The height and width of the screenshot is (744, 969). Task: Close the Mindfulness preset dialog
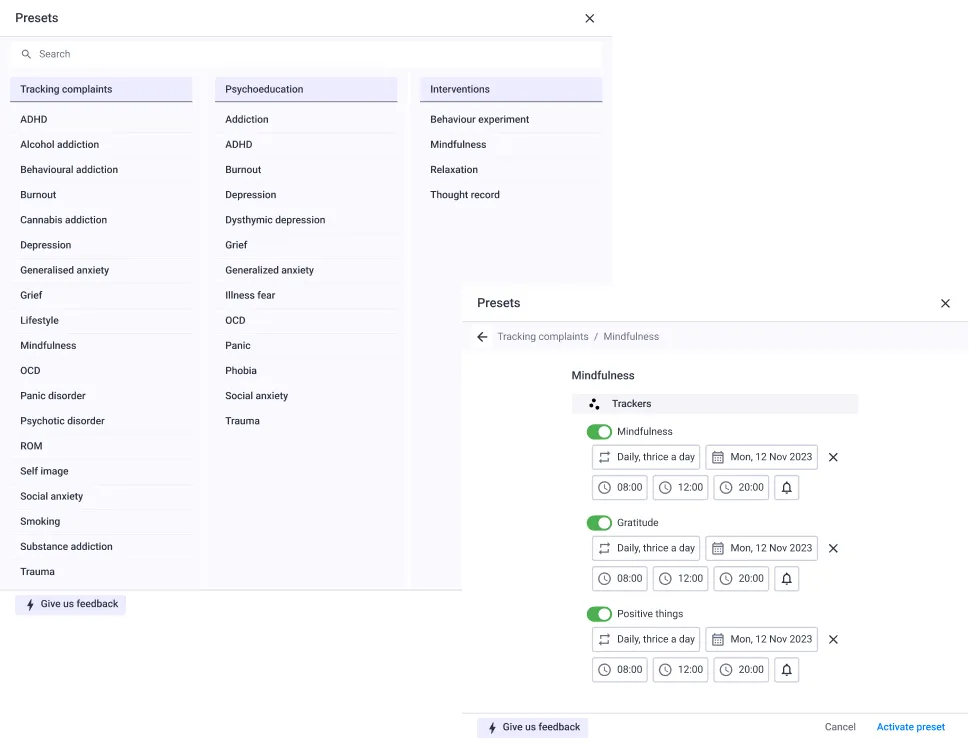945,303
